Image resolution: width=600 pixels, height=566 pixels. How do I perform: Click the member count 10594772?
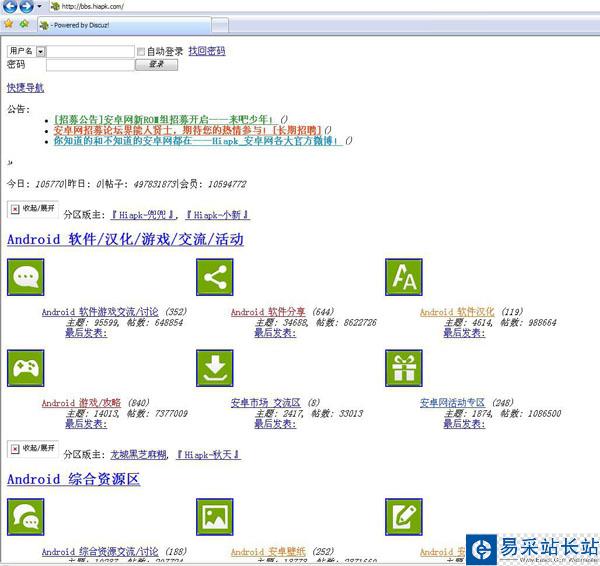point(227,184)
